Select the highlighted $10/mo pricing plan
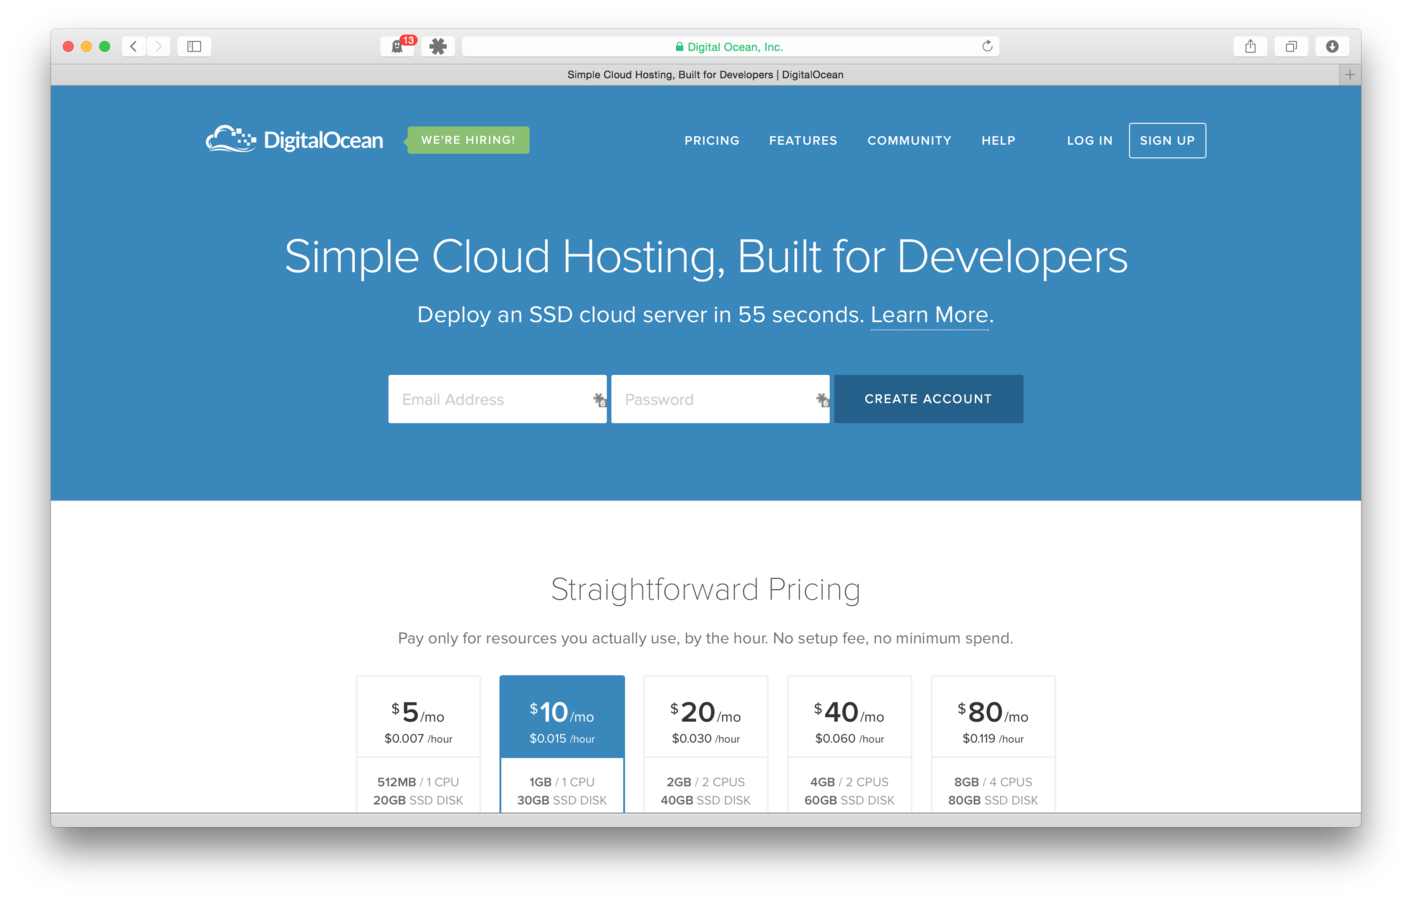The height and width of the screenshot is (900, 1412). click(x=562, y=744)
